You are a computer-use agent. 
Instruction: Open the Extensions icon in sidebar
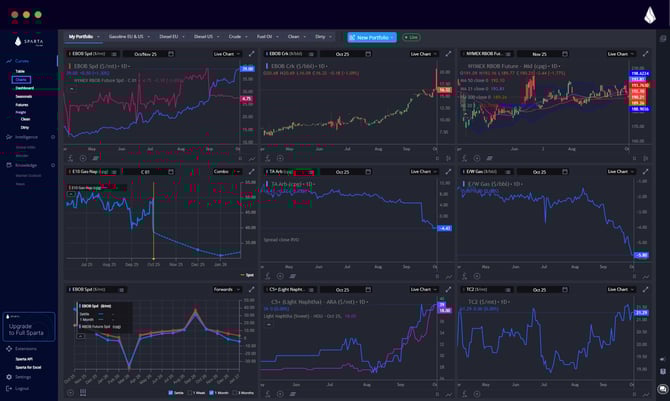tap(9, 348)
